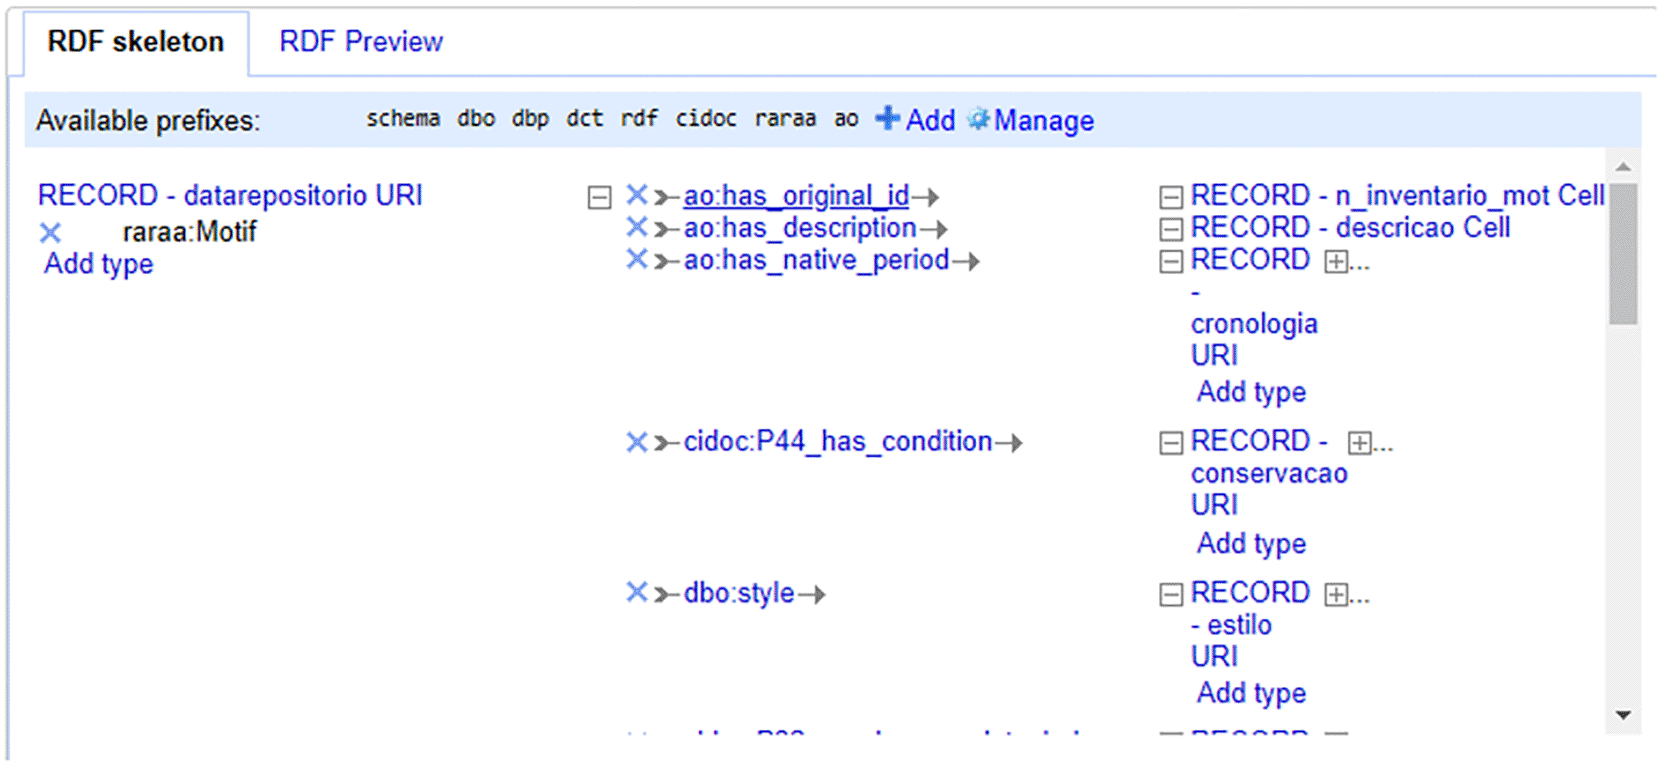The height and width of the screenshot is (767, 1665).
Task: Add type to estilo URI node
Action: pos(1252,693)
